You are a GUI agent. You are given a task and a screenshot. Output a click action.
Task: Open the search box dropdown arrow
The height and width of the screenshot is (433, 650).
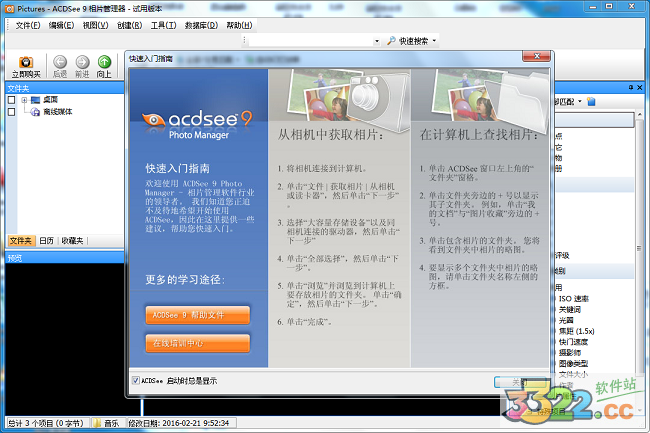[377, 41]
